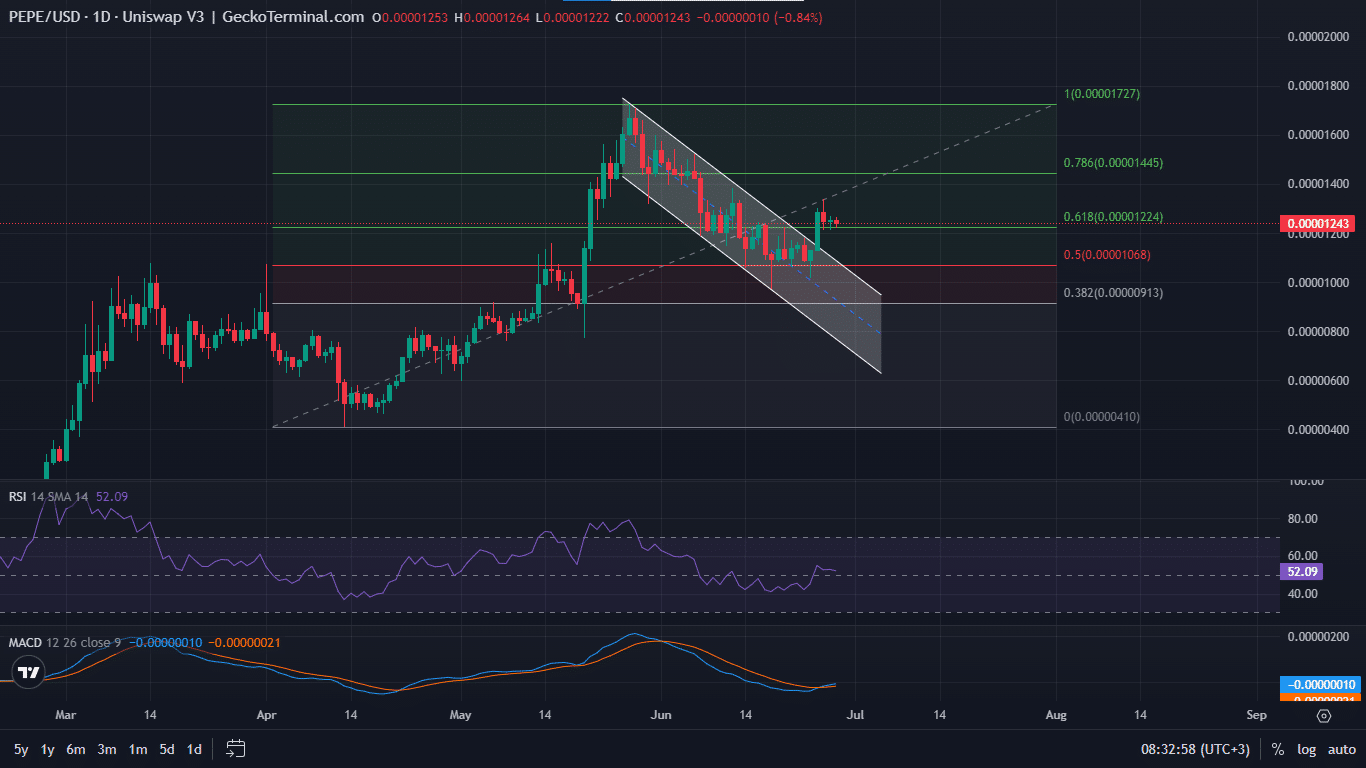Click the MACD signal value -0.00000021 in legend
Image resolution: width=1366 pixels, height=768 pixels.
coord(245,641)
